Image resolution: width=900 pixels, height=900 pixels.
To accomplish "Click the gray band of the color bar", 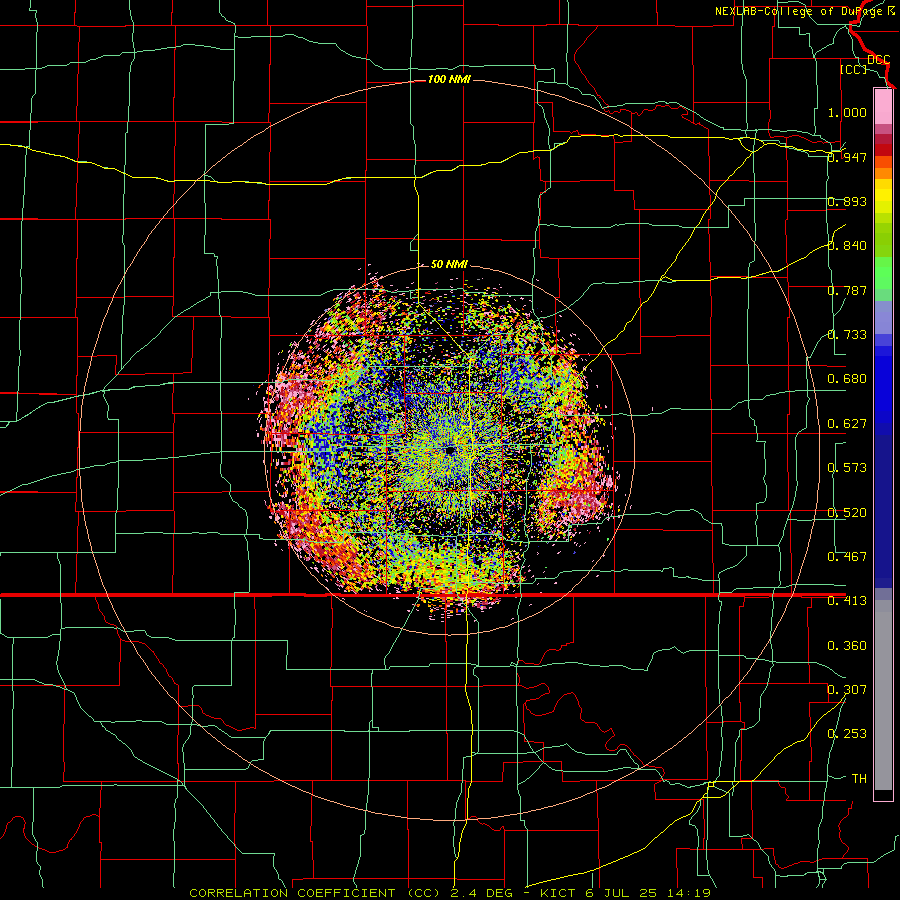I will 883,695.
